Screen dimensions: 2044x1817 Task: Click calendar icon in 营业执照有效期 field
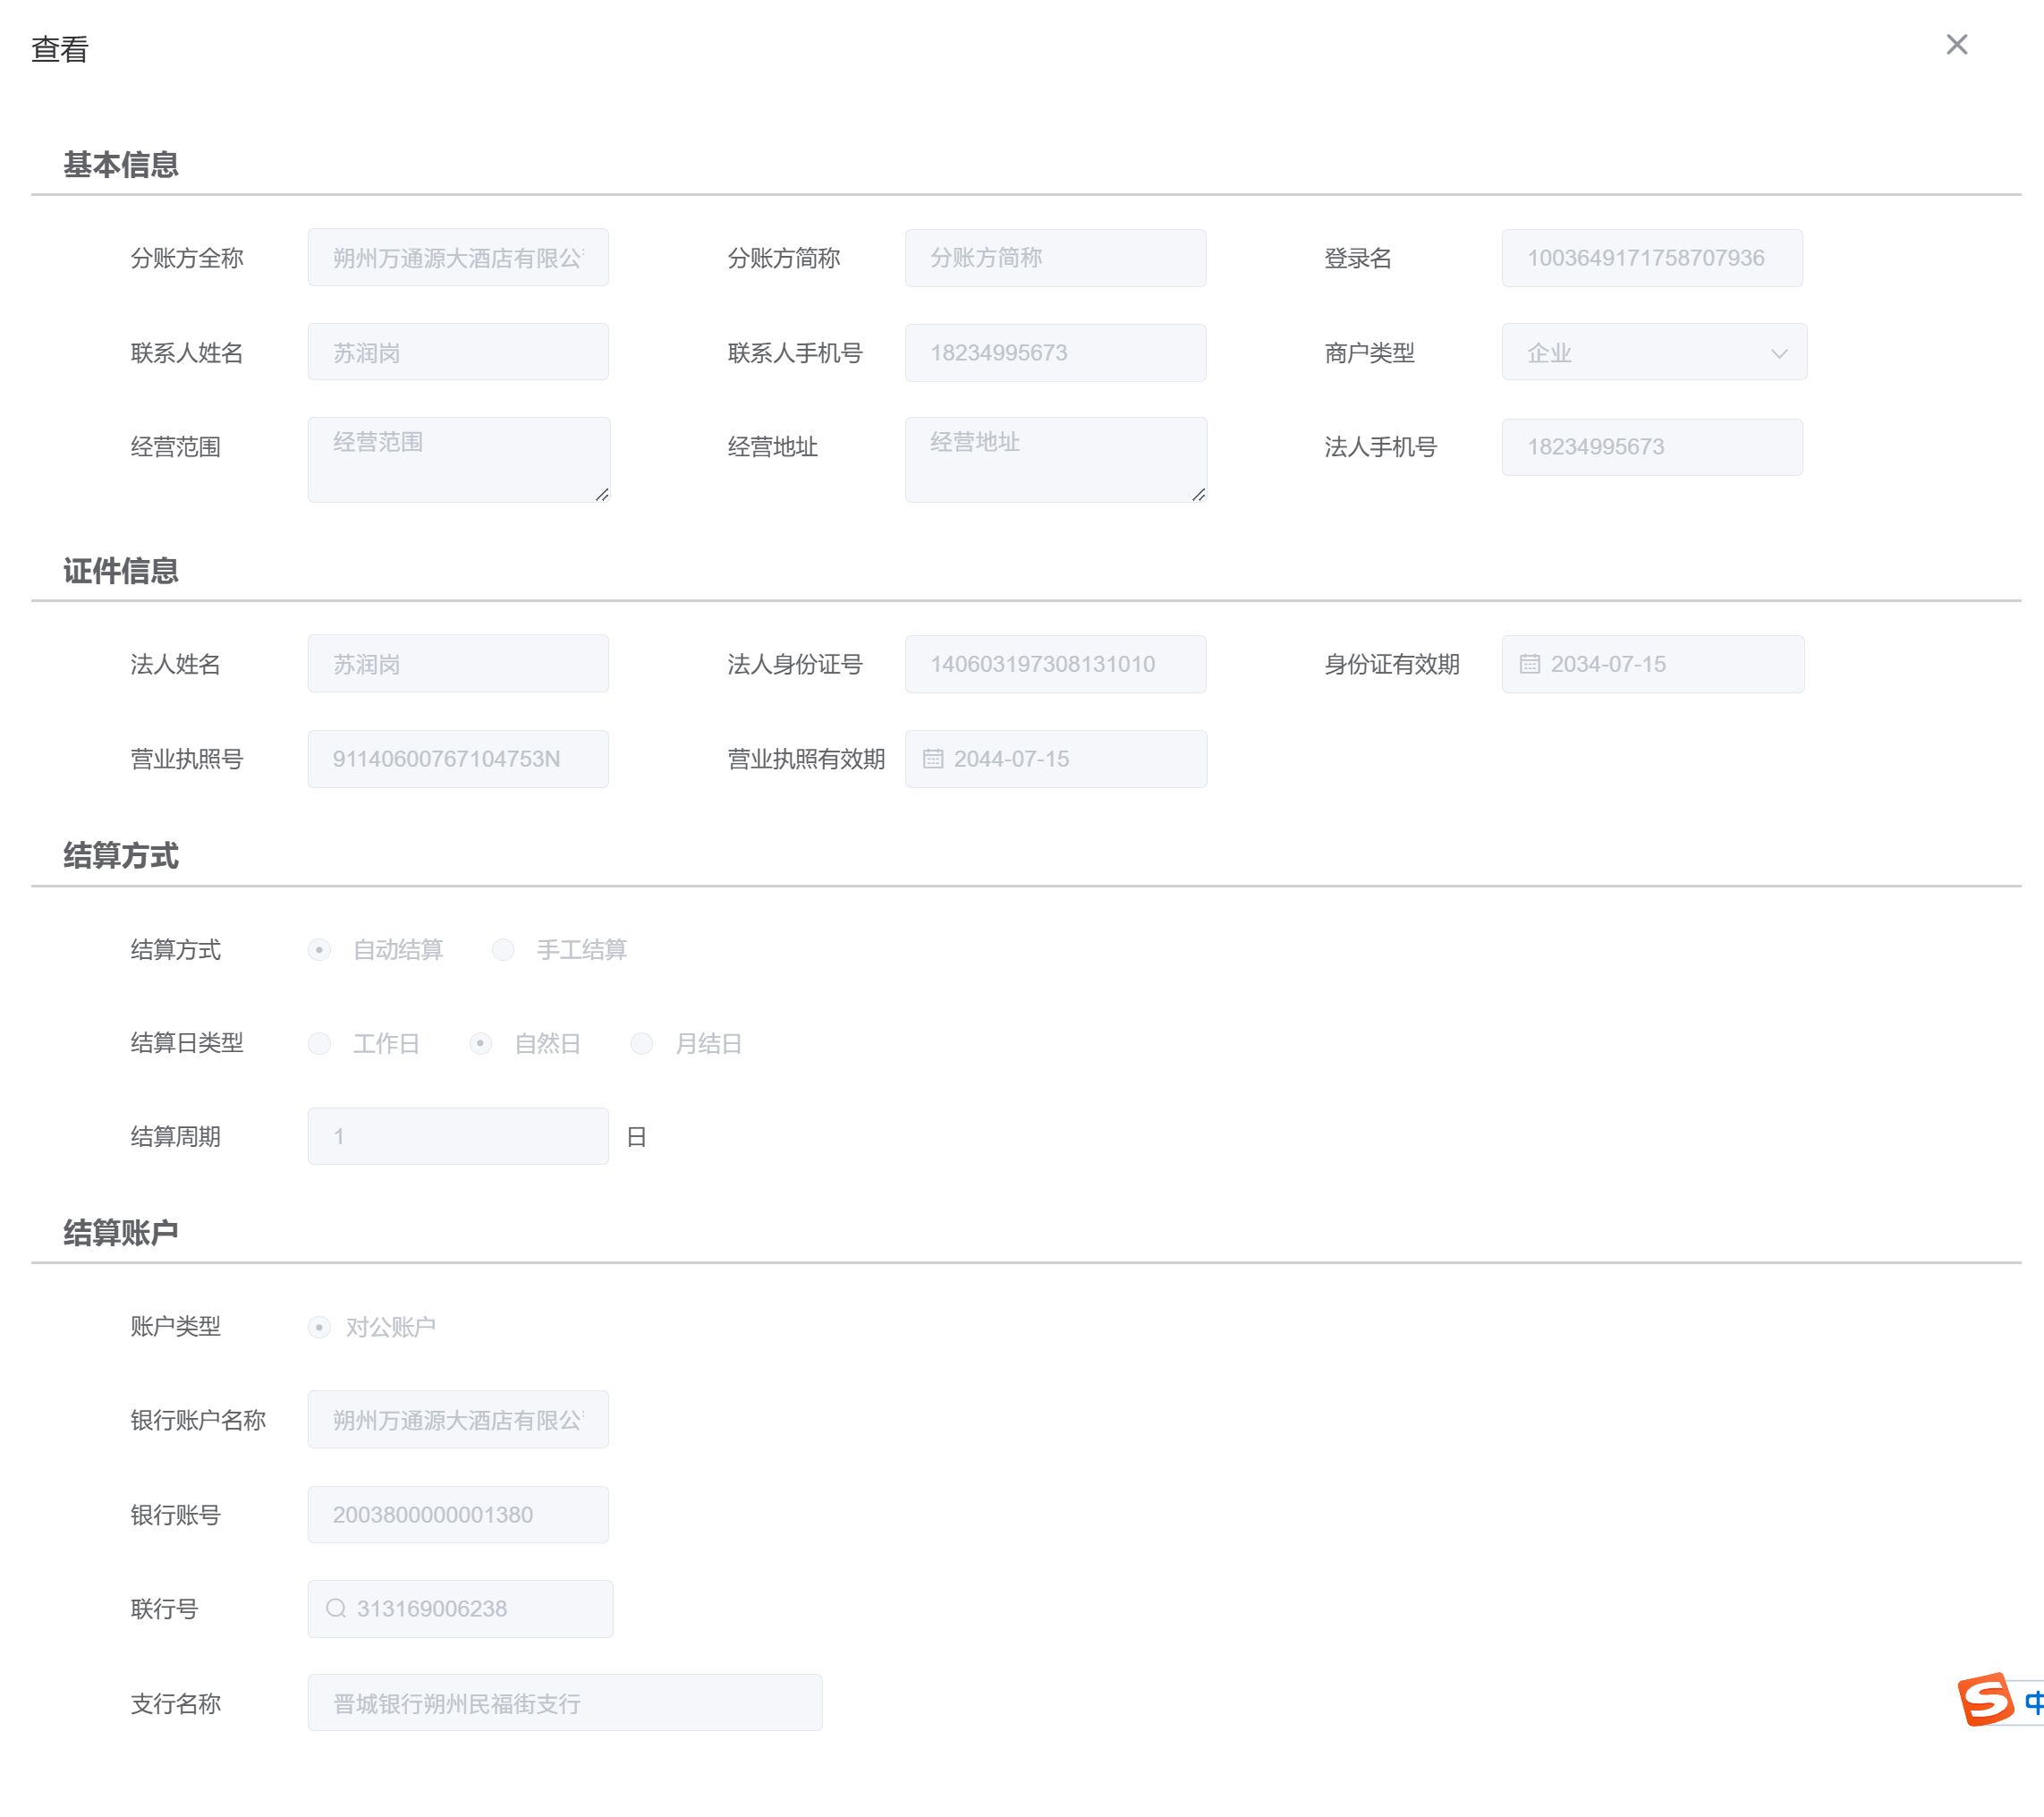[x=932, y=759]
